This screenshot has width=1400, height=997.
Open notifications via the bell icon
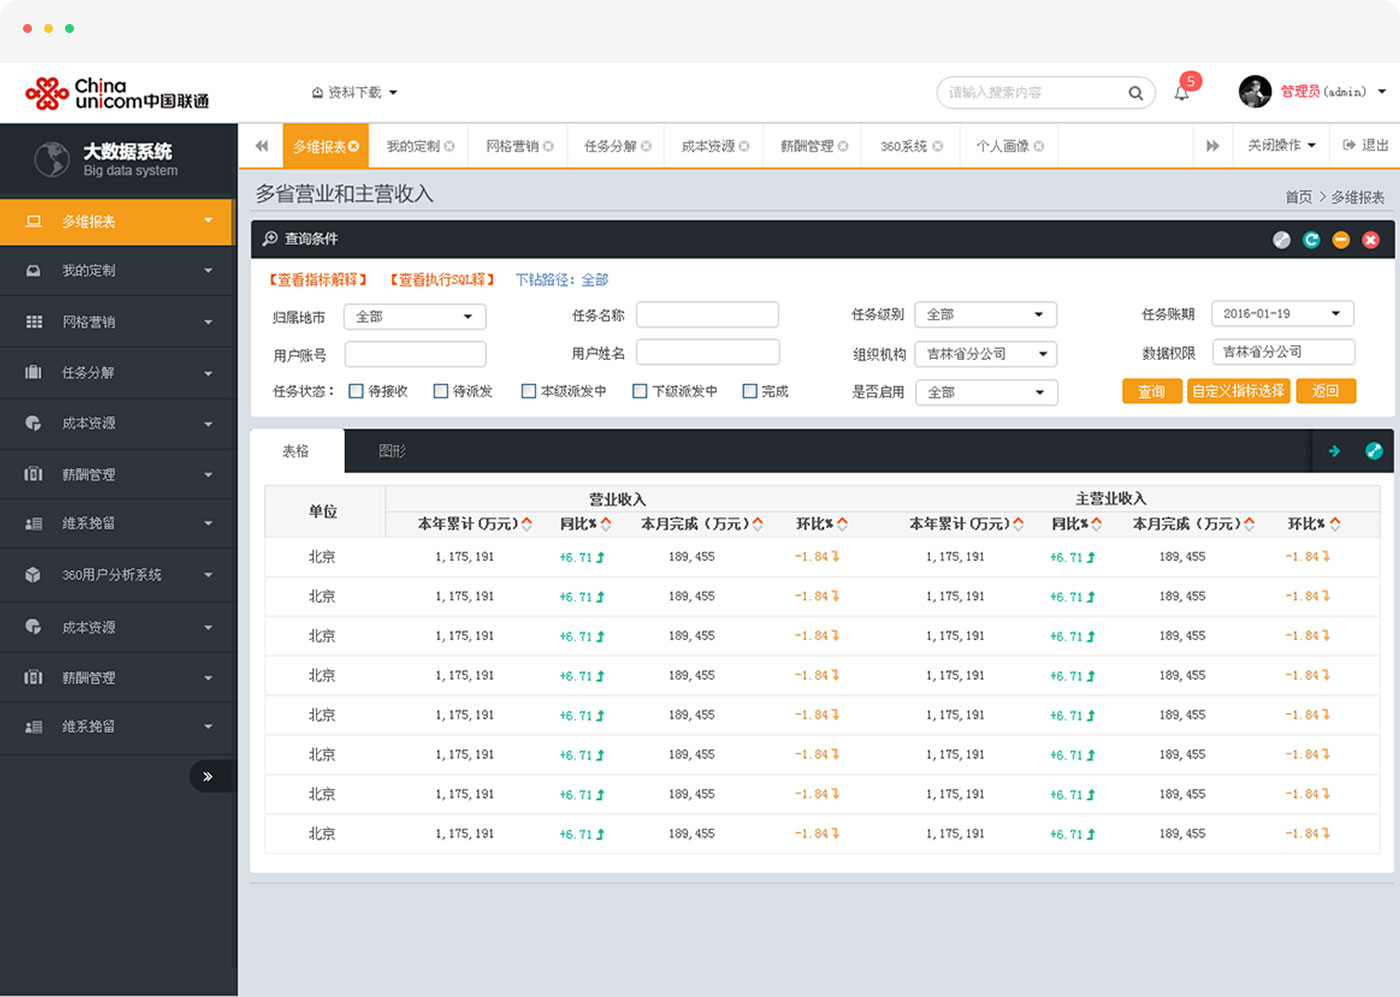click(x=1180, y=92)
